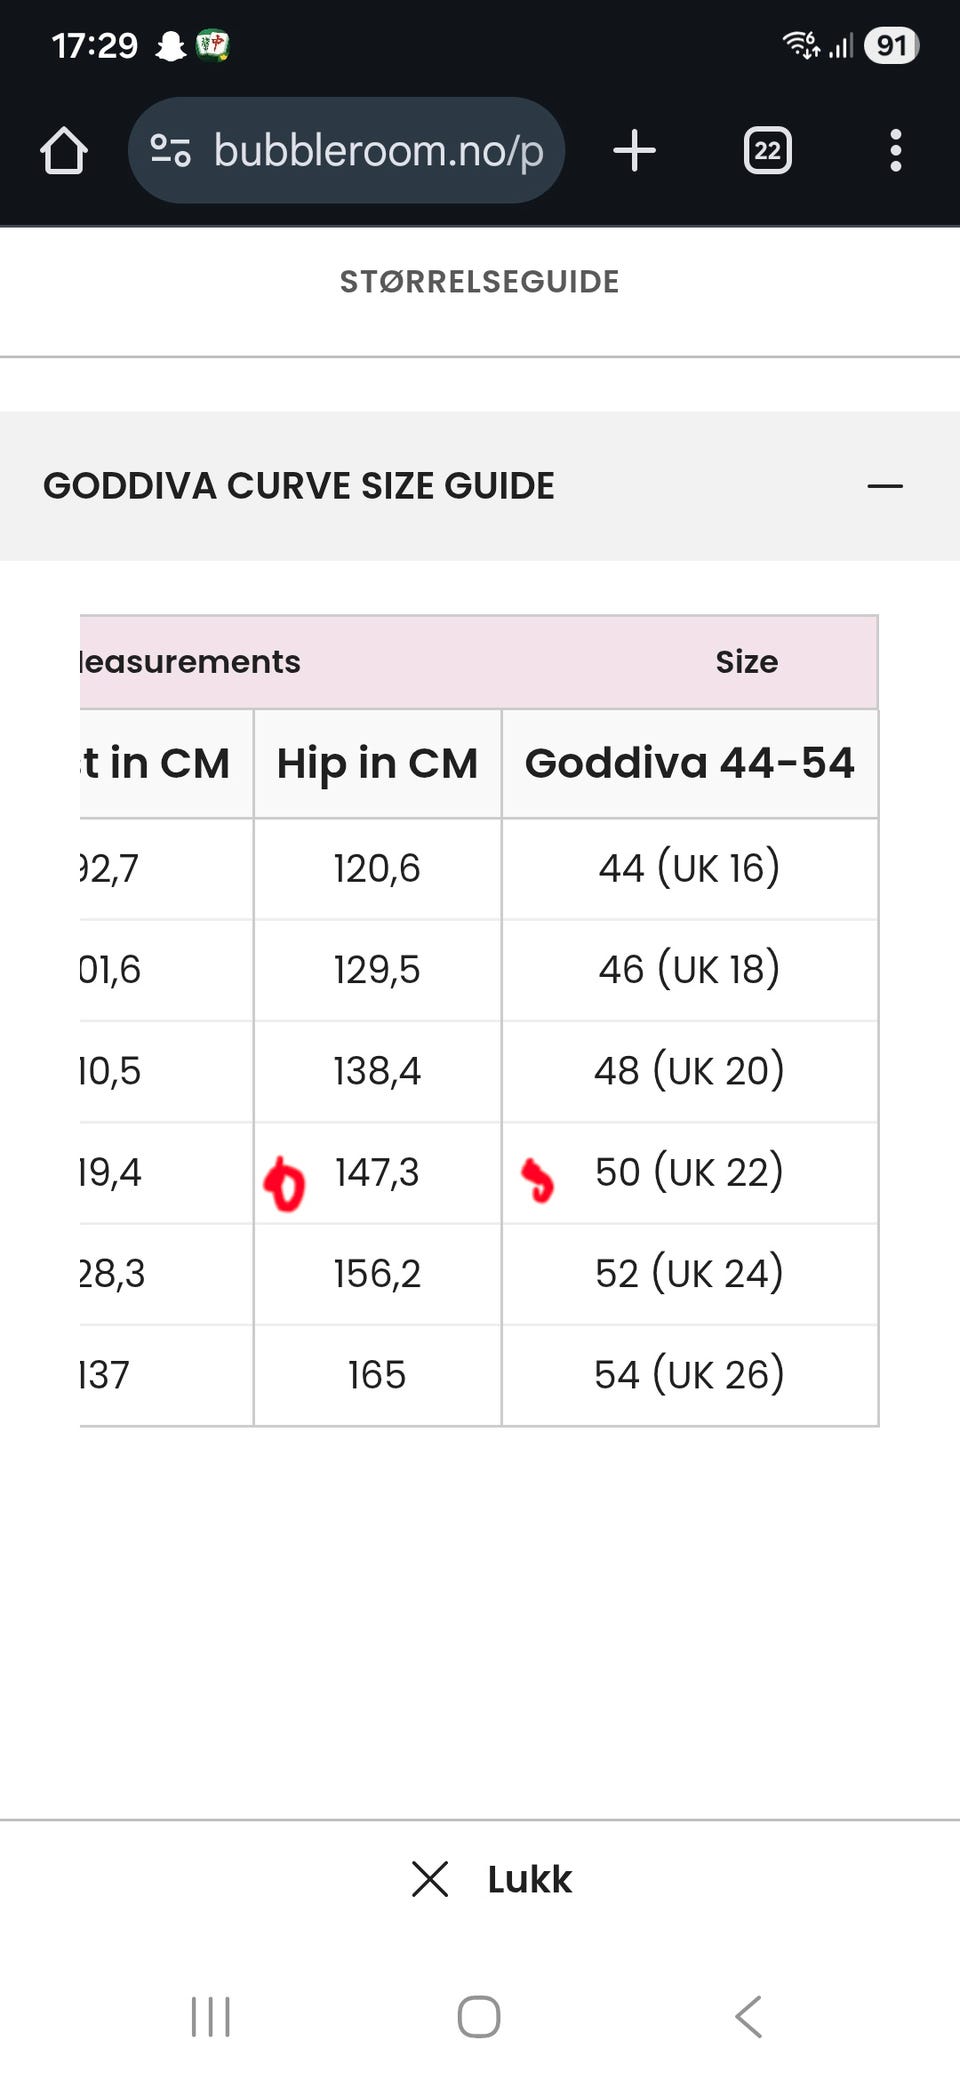Tap Størrelseguide header title
This screenshot has height=2080, width=960.
479,282
